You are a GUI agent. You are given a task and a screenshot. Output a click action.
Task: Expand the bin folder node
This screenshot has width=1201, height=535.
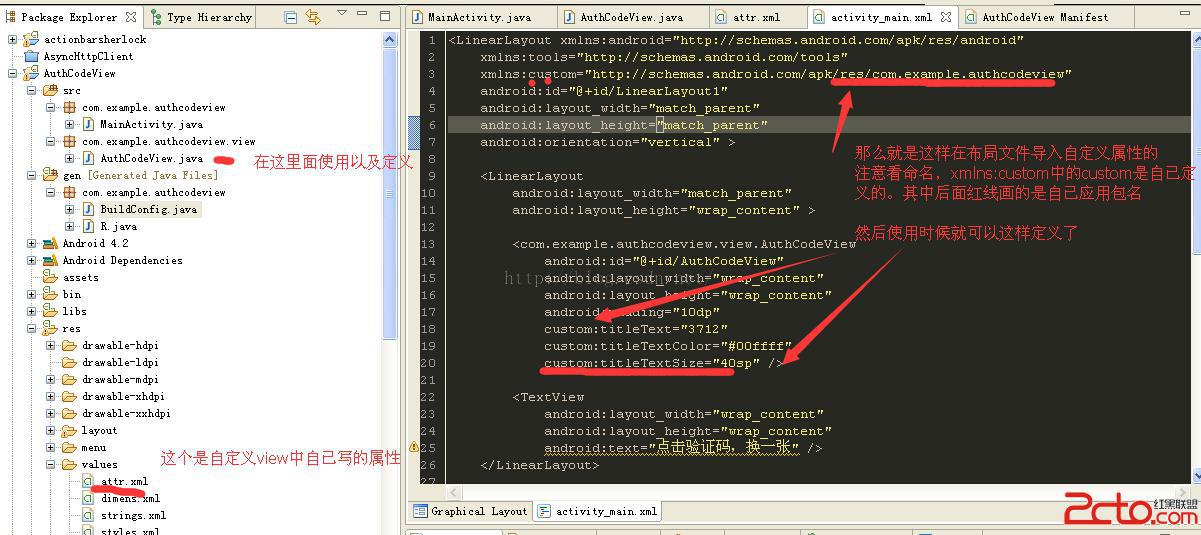tap(32, 294)
